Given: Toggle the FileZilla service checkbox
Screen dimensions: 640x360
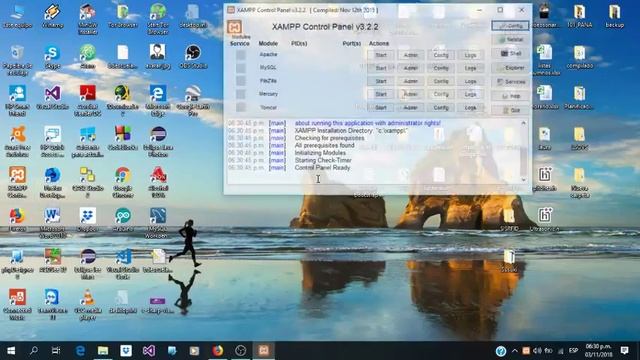Looking at the screenshot, I should pos(241,81).
